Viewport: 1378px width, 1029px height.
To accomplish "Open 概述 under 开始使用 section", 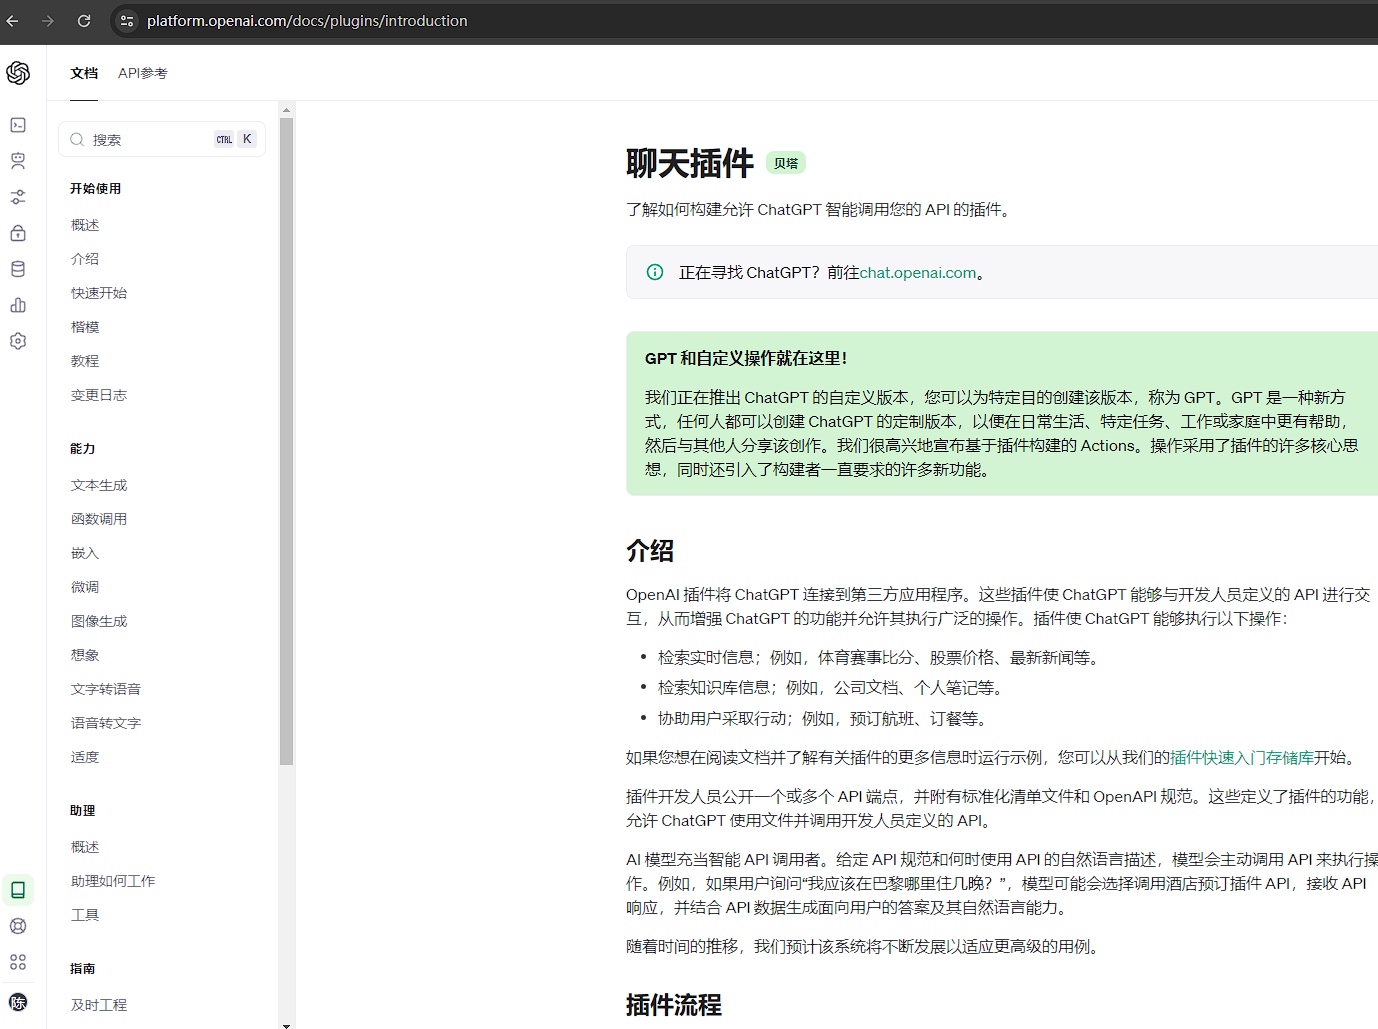I will point(85,225).
